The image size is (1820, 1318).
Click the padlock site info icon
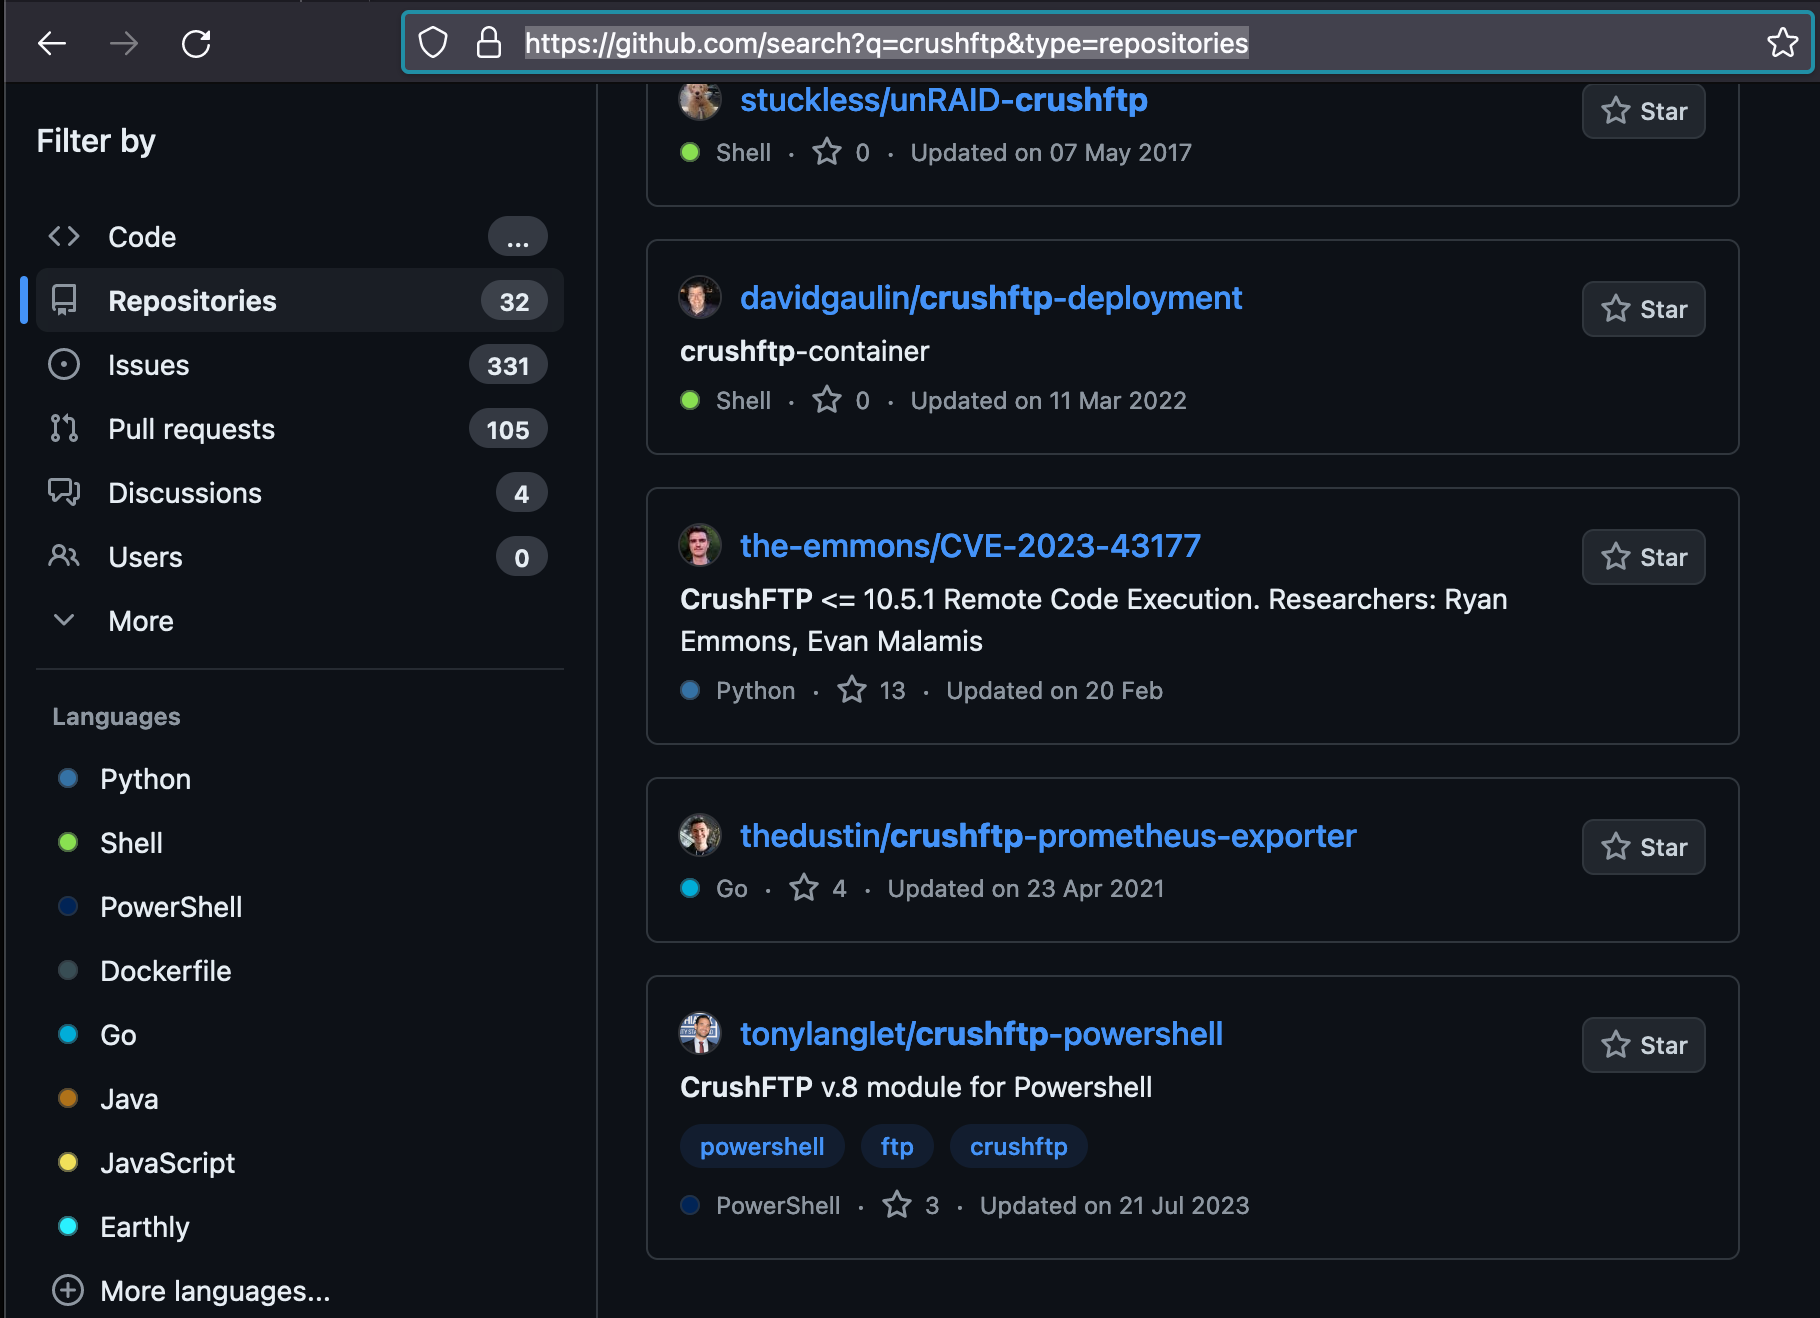pos(488,43)
